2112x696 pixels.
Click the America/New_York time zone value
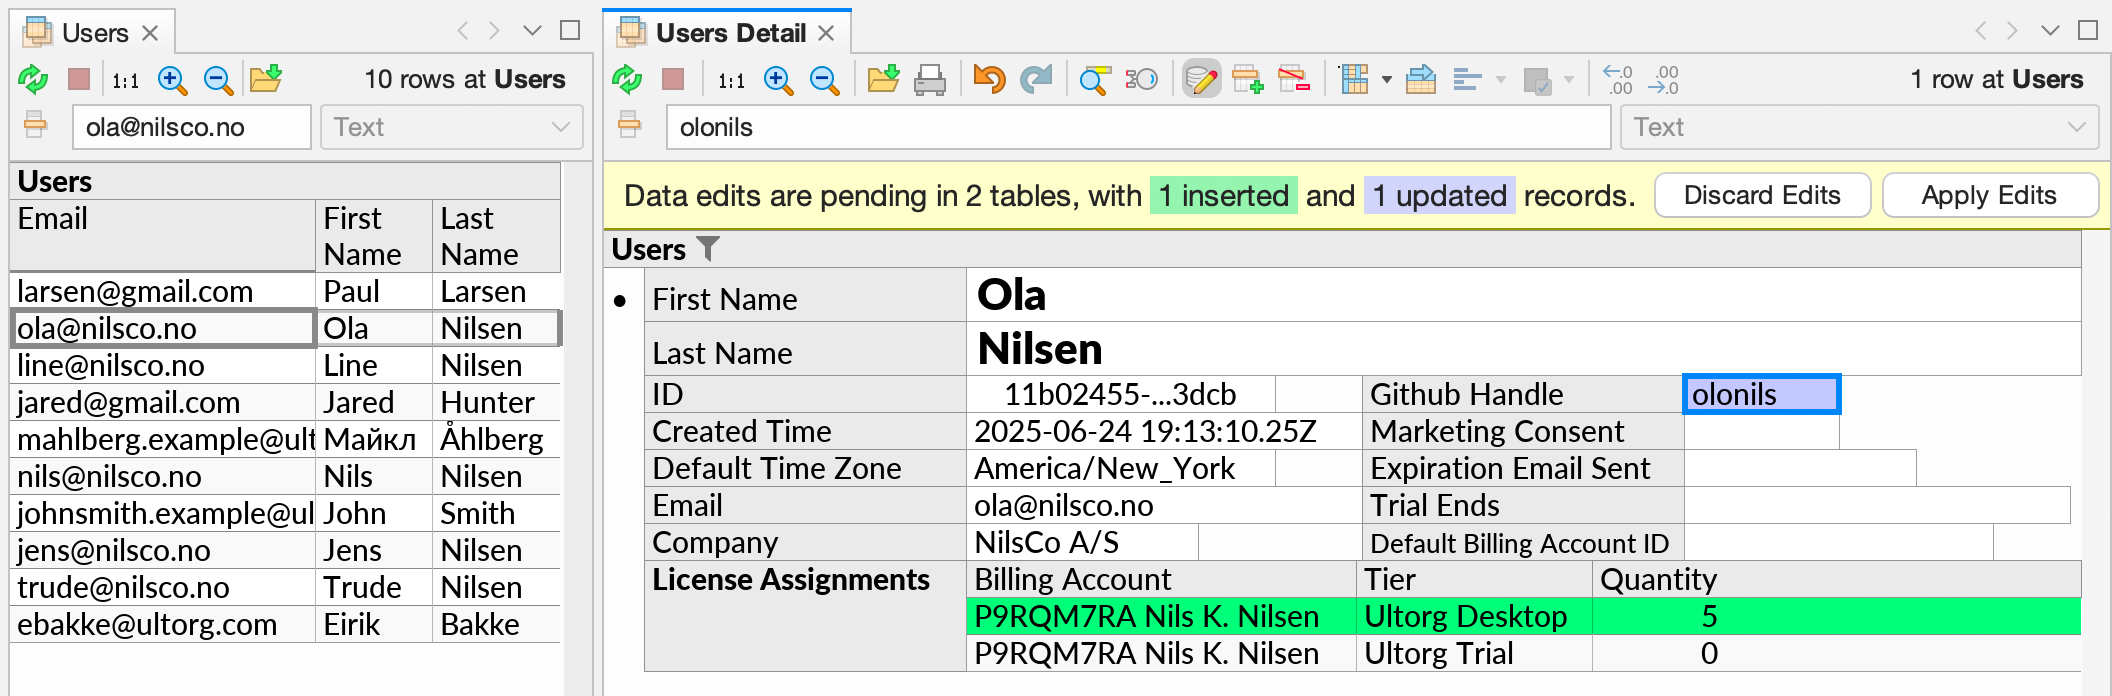pyautogui.click(x=1120, y=468)
